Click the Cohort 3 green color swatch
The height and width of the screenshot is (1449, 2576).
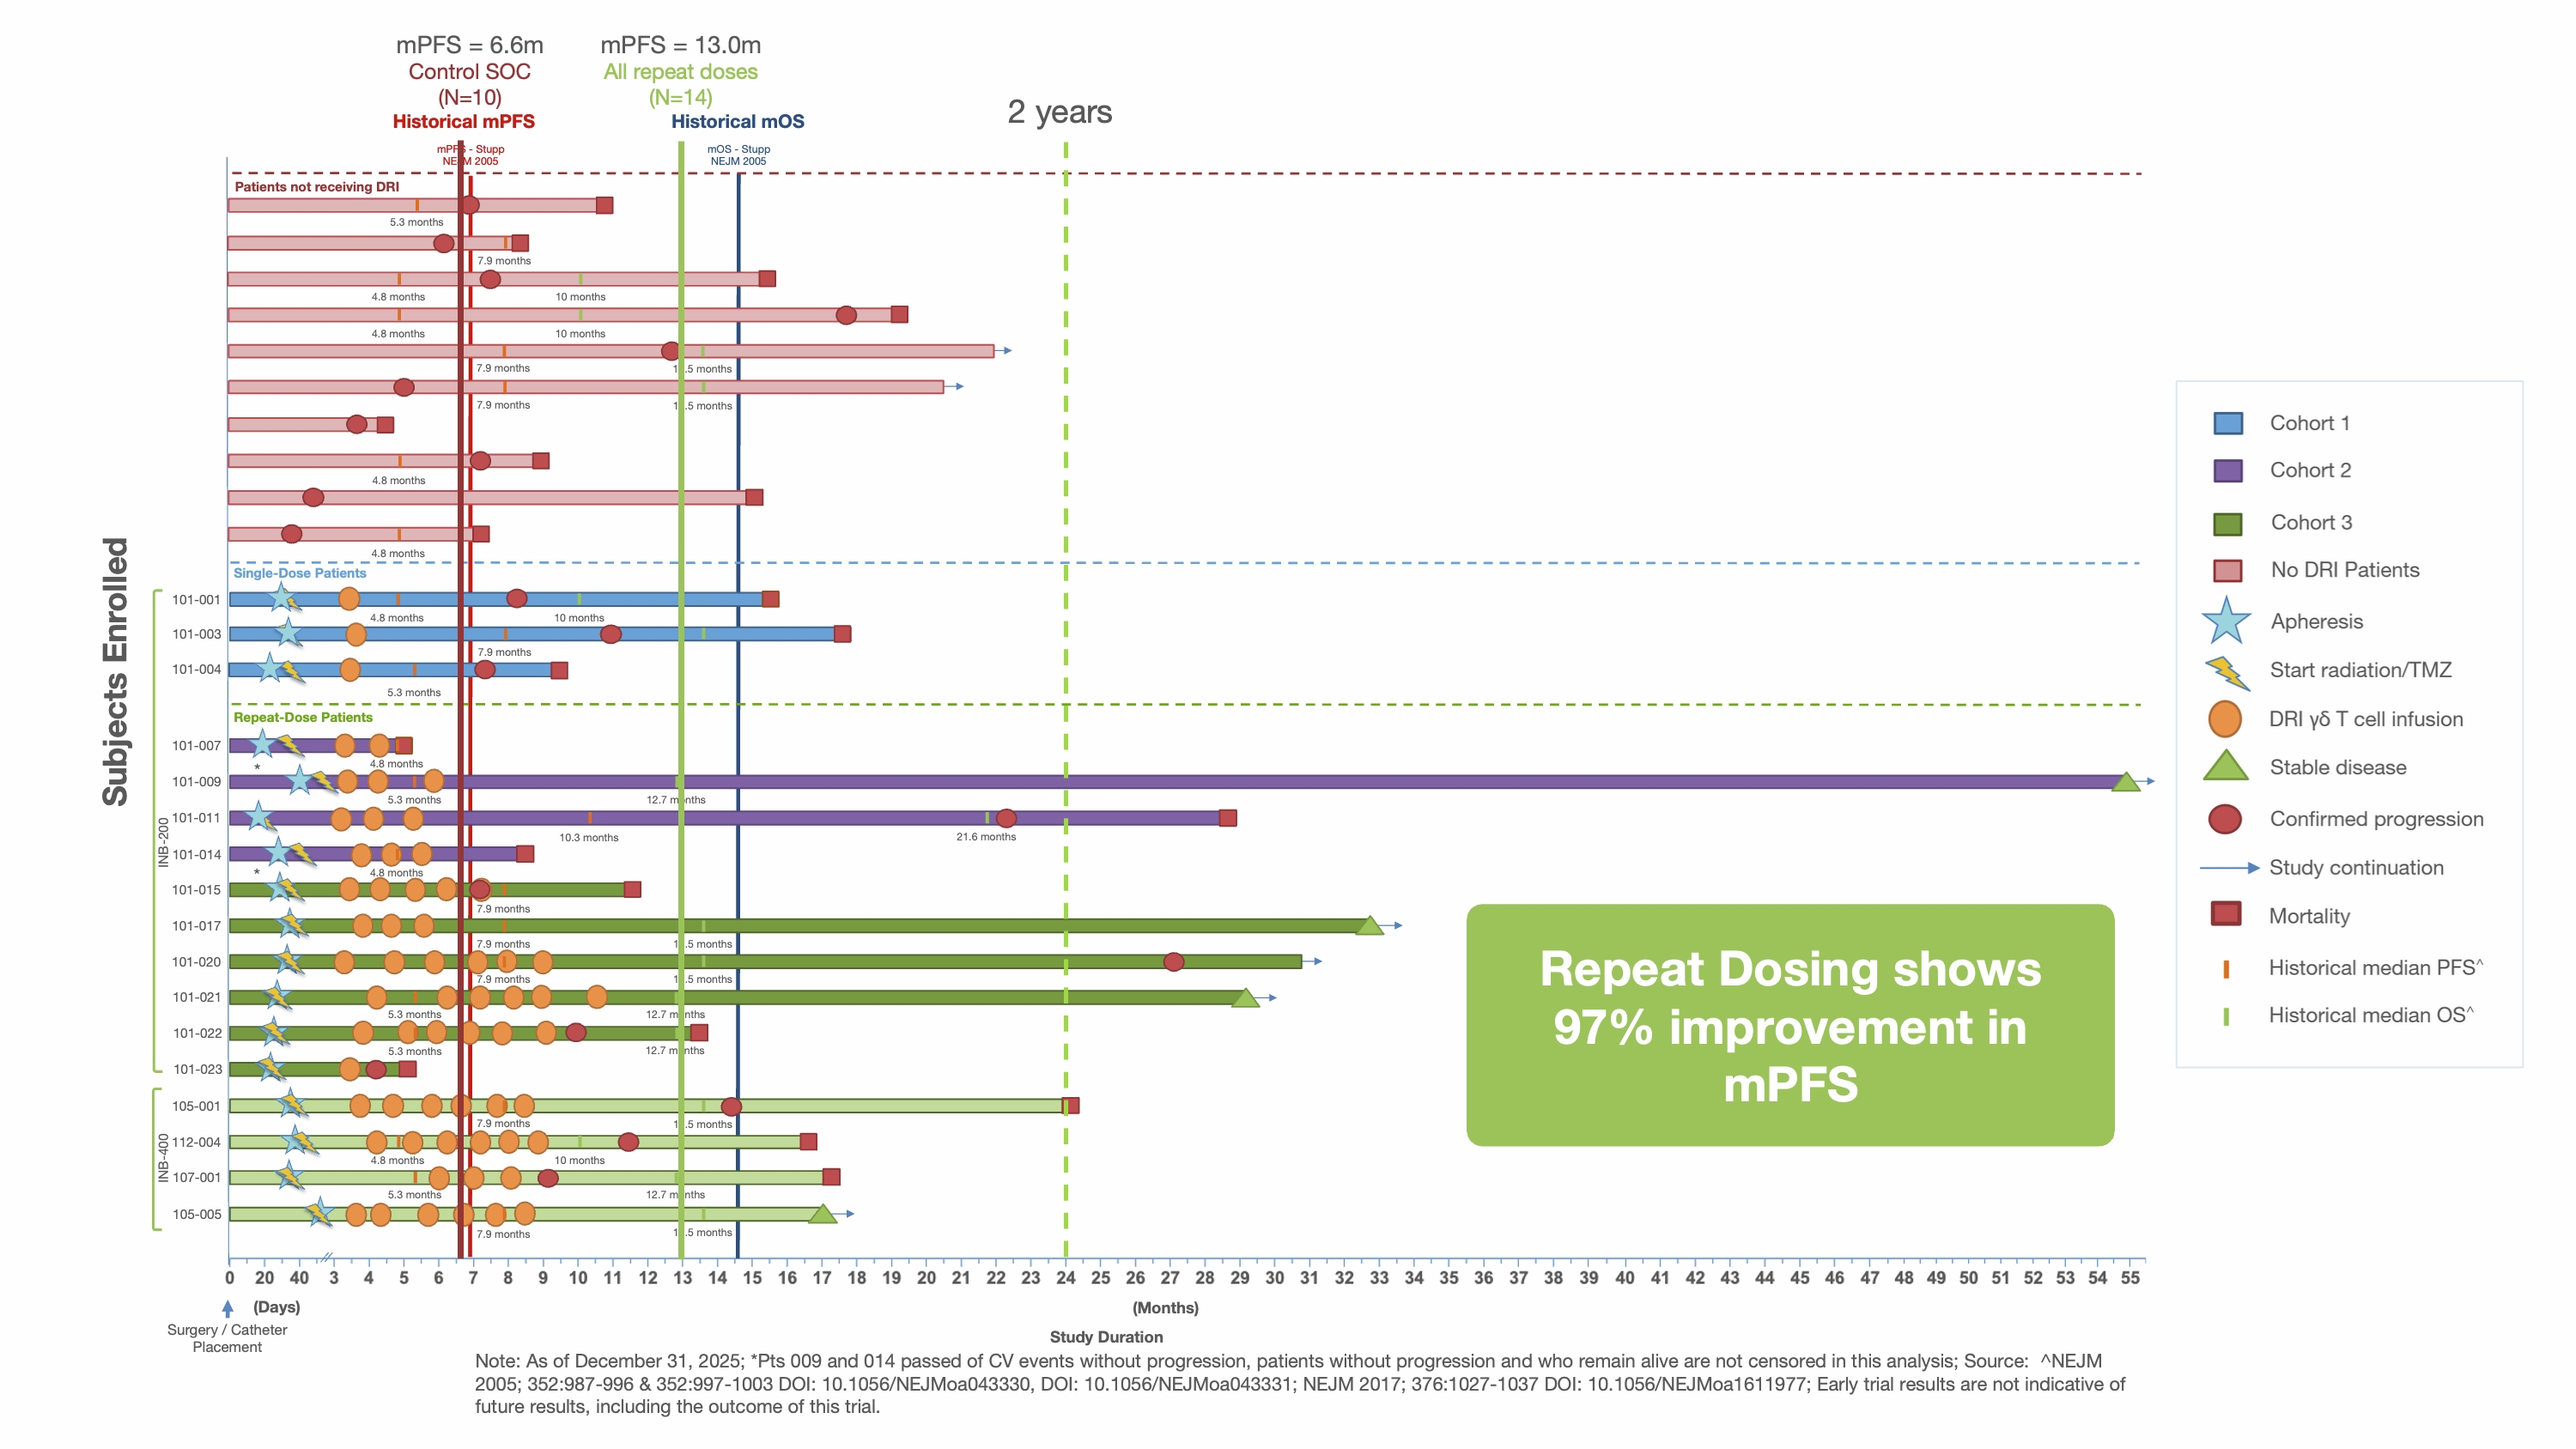(x=2228, y=524)
